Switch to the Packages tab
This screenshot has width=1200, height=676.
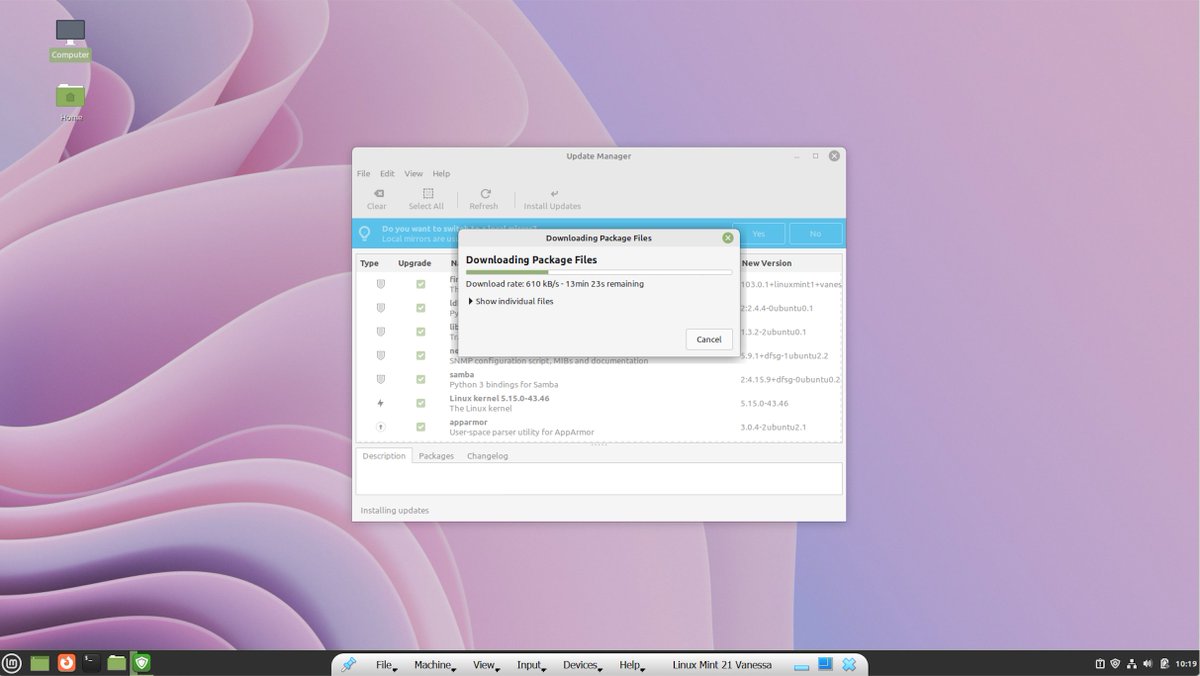click(x=436, y=455)
